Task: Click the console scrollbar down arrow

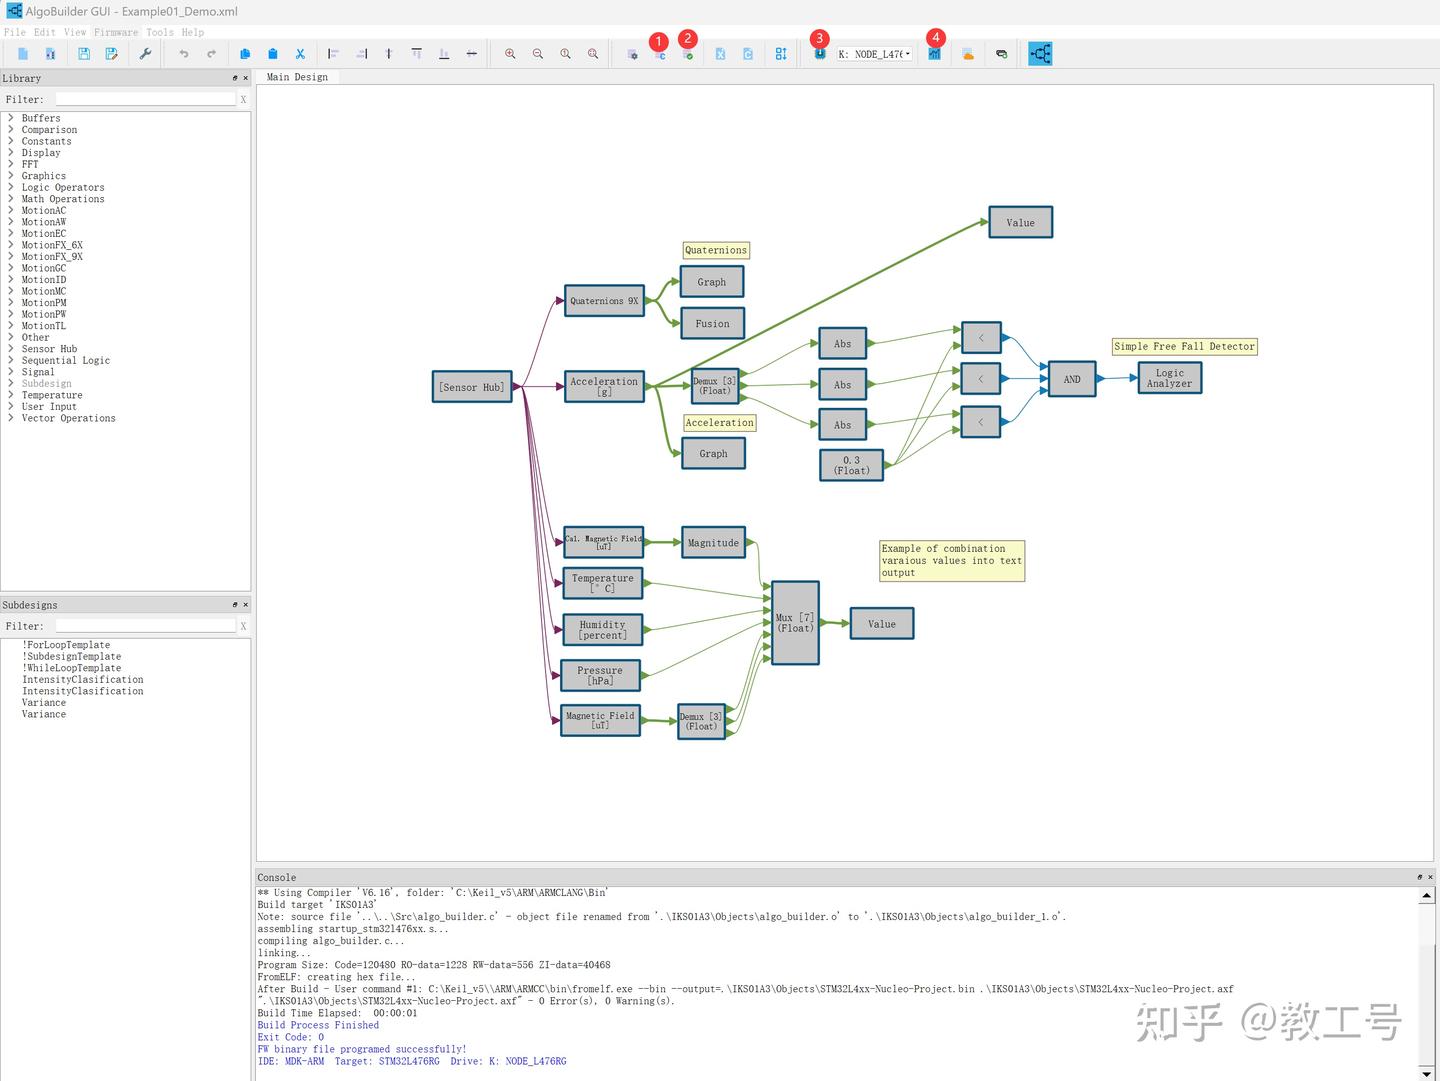Action: tap(1427, 1074)
